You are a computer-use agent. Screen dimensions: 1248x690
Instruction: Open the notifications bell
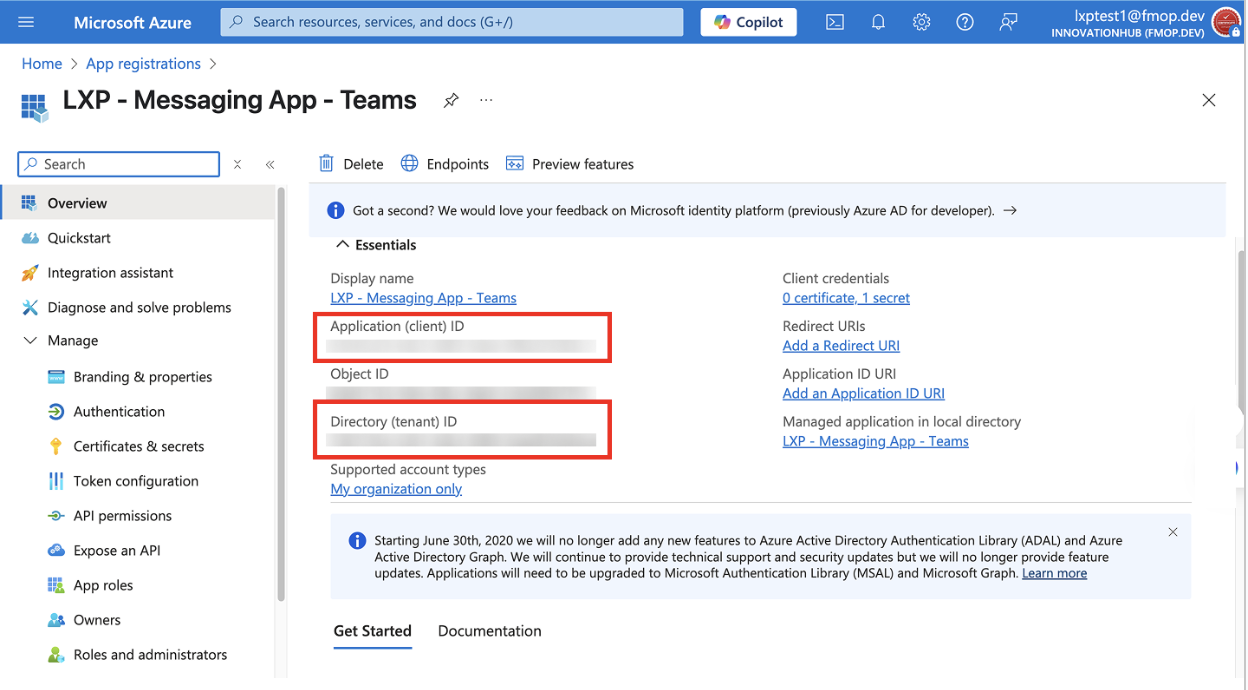878,22
